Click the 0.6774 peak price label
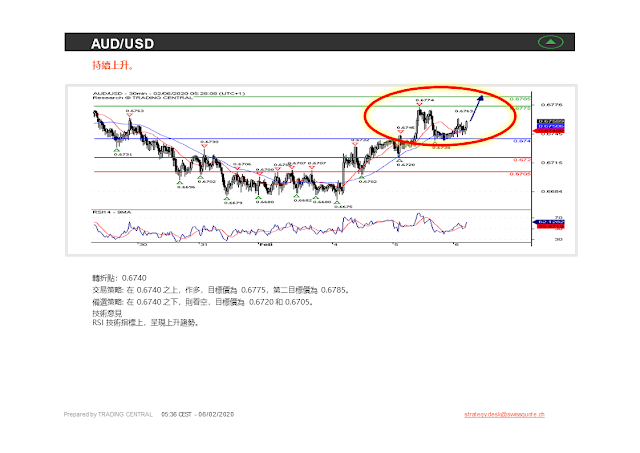The width and height of the screenshot is (640, 453). click(x=425, y=100)
